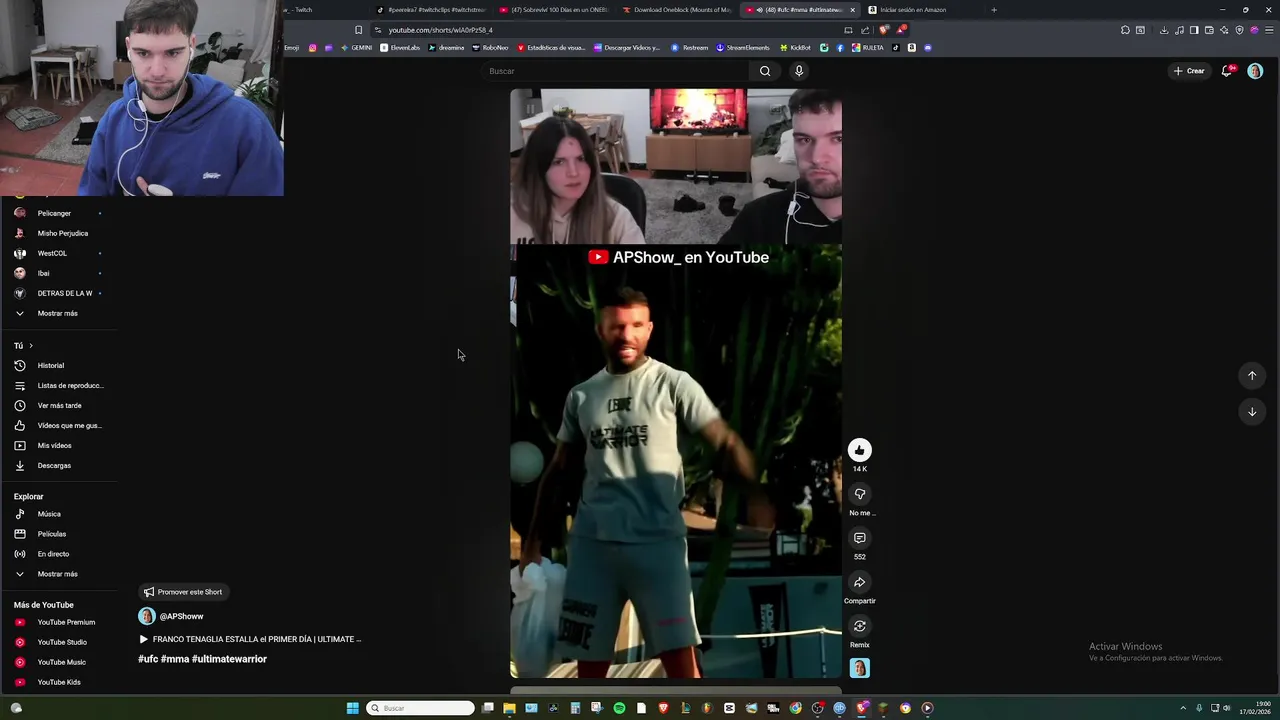Image resolution: width=1280 pixels, height=720 pixels.
Task: Open DETRAS DE LA W channel
Action: [60, 293]
